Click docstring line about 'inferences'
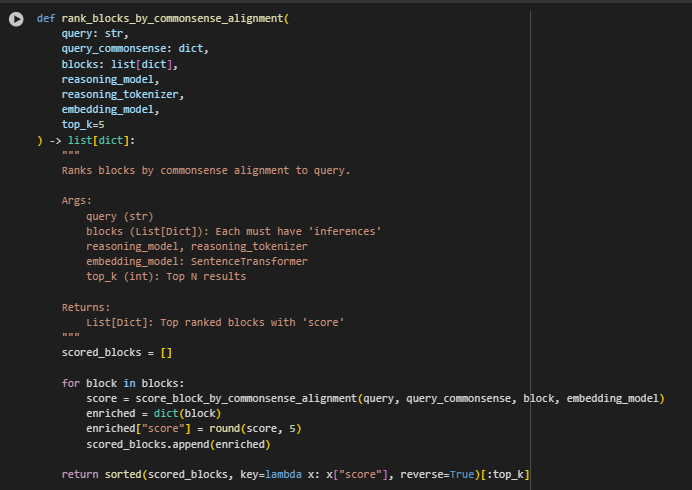The image size is (692, 490). click(233, 231)
